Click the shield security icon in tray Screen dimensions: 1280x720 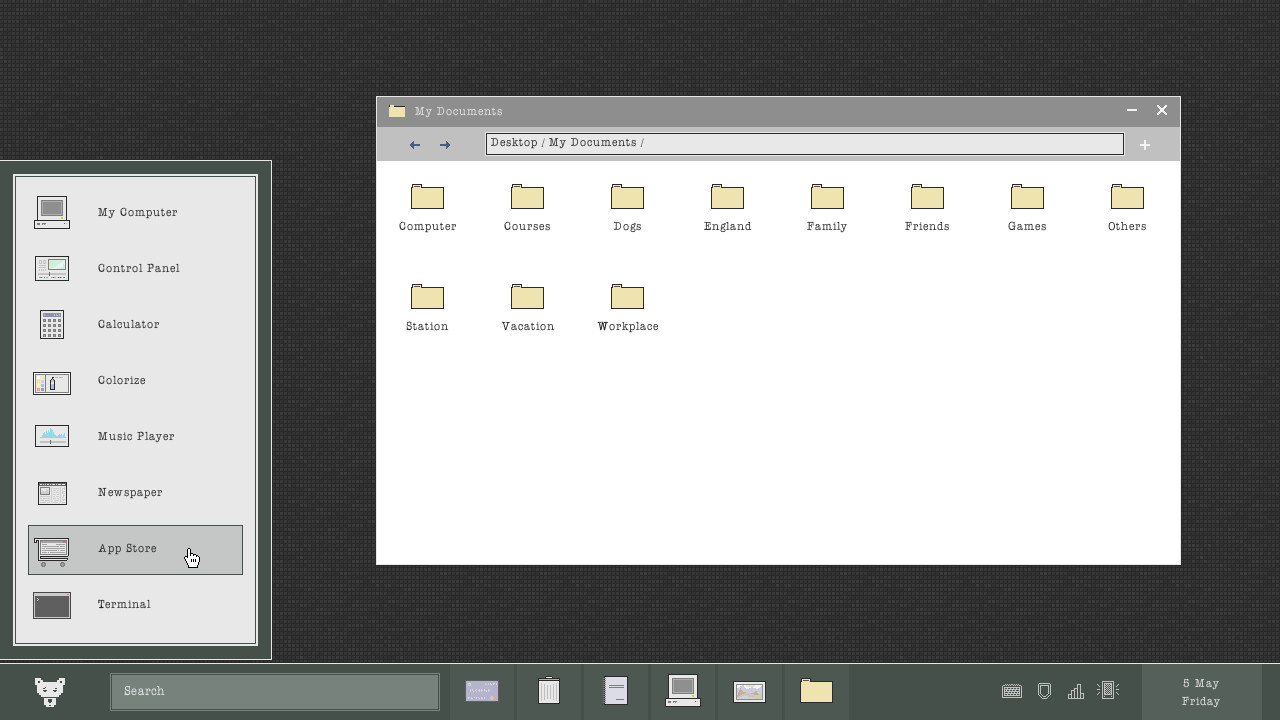1044,691
